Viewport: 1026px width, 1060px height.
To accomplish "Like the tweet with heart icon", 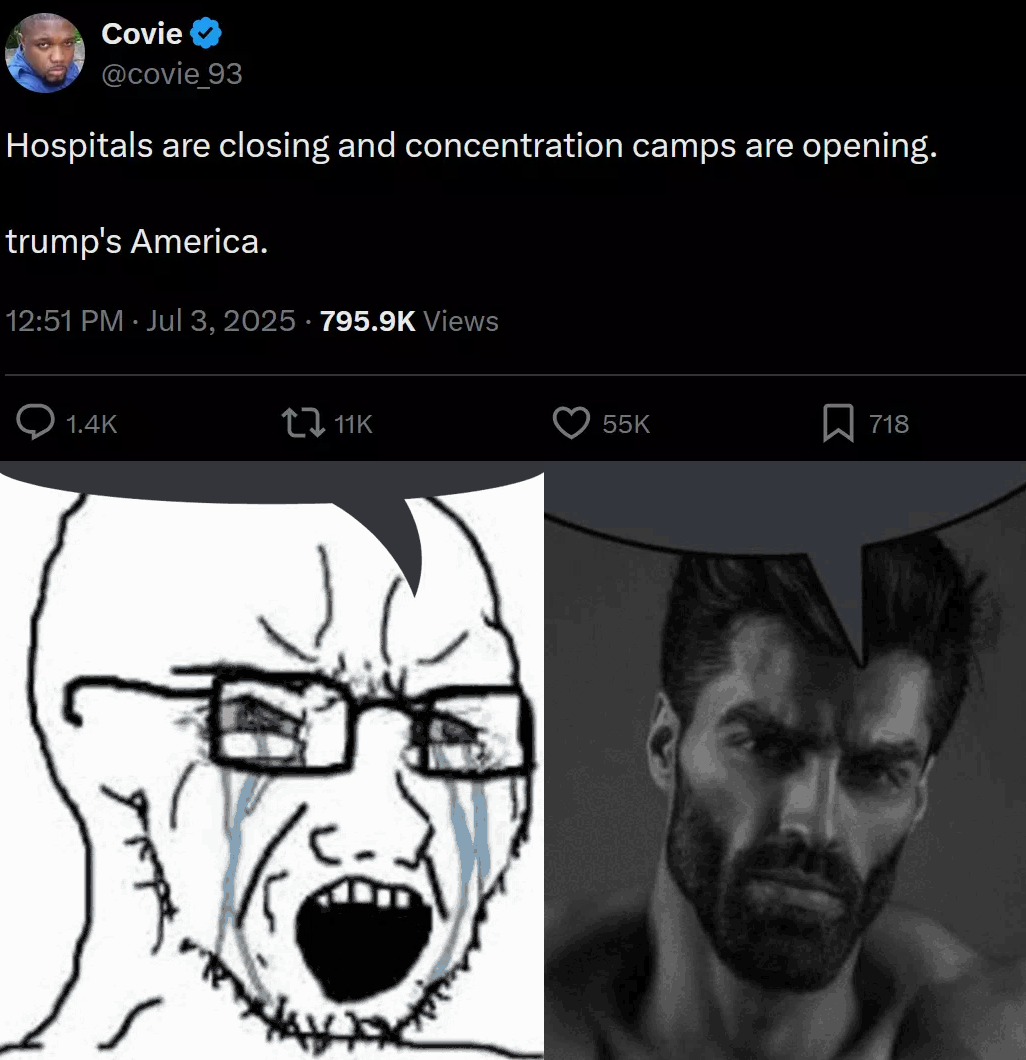I will (572, 423).
